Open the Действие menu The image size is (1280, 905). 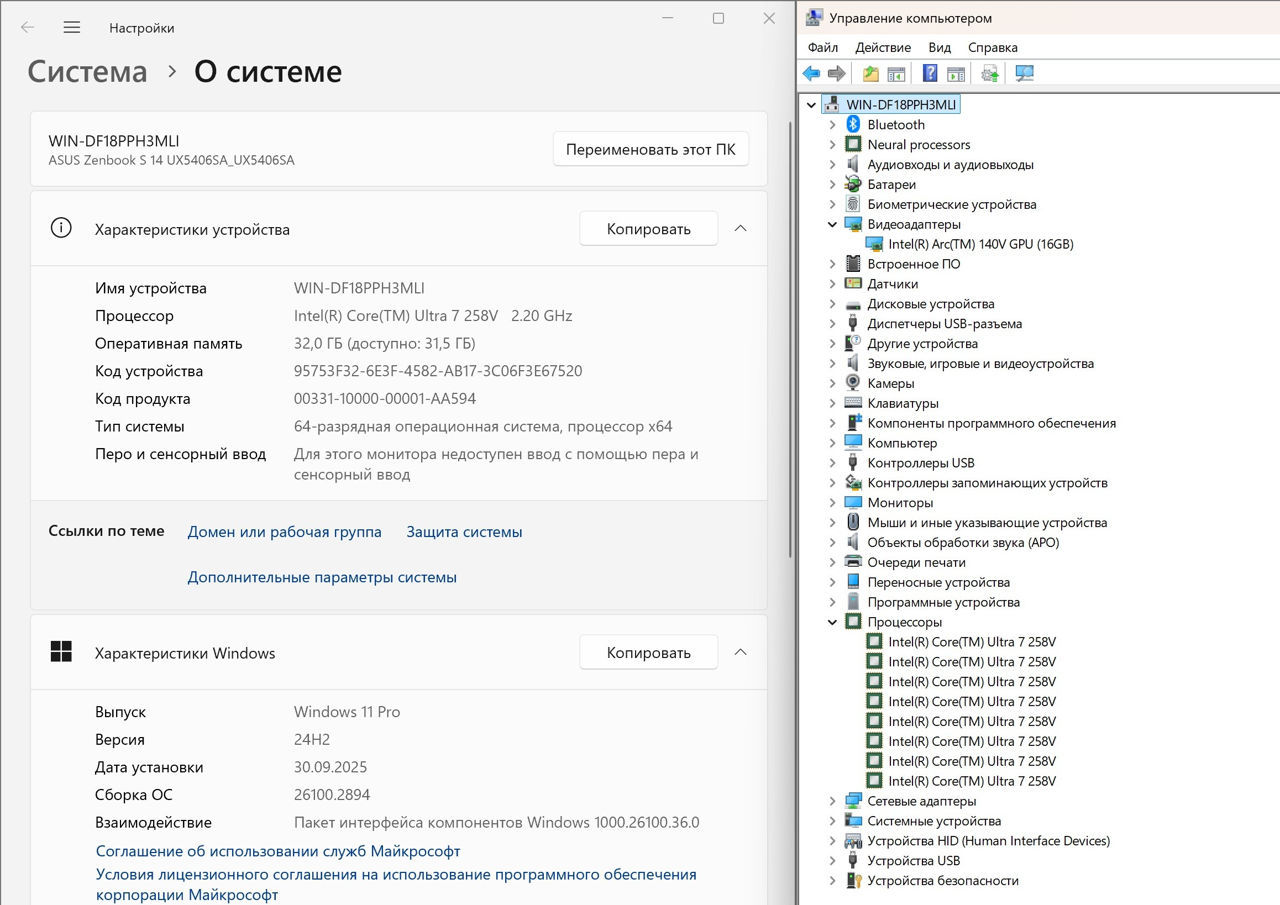point(883,47)
